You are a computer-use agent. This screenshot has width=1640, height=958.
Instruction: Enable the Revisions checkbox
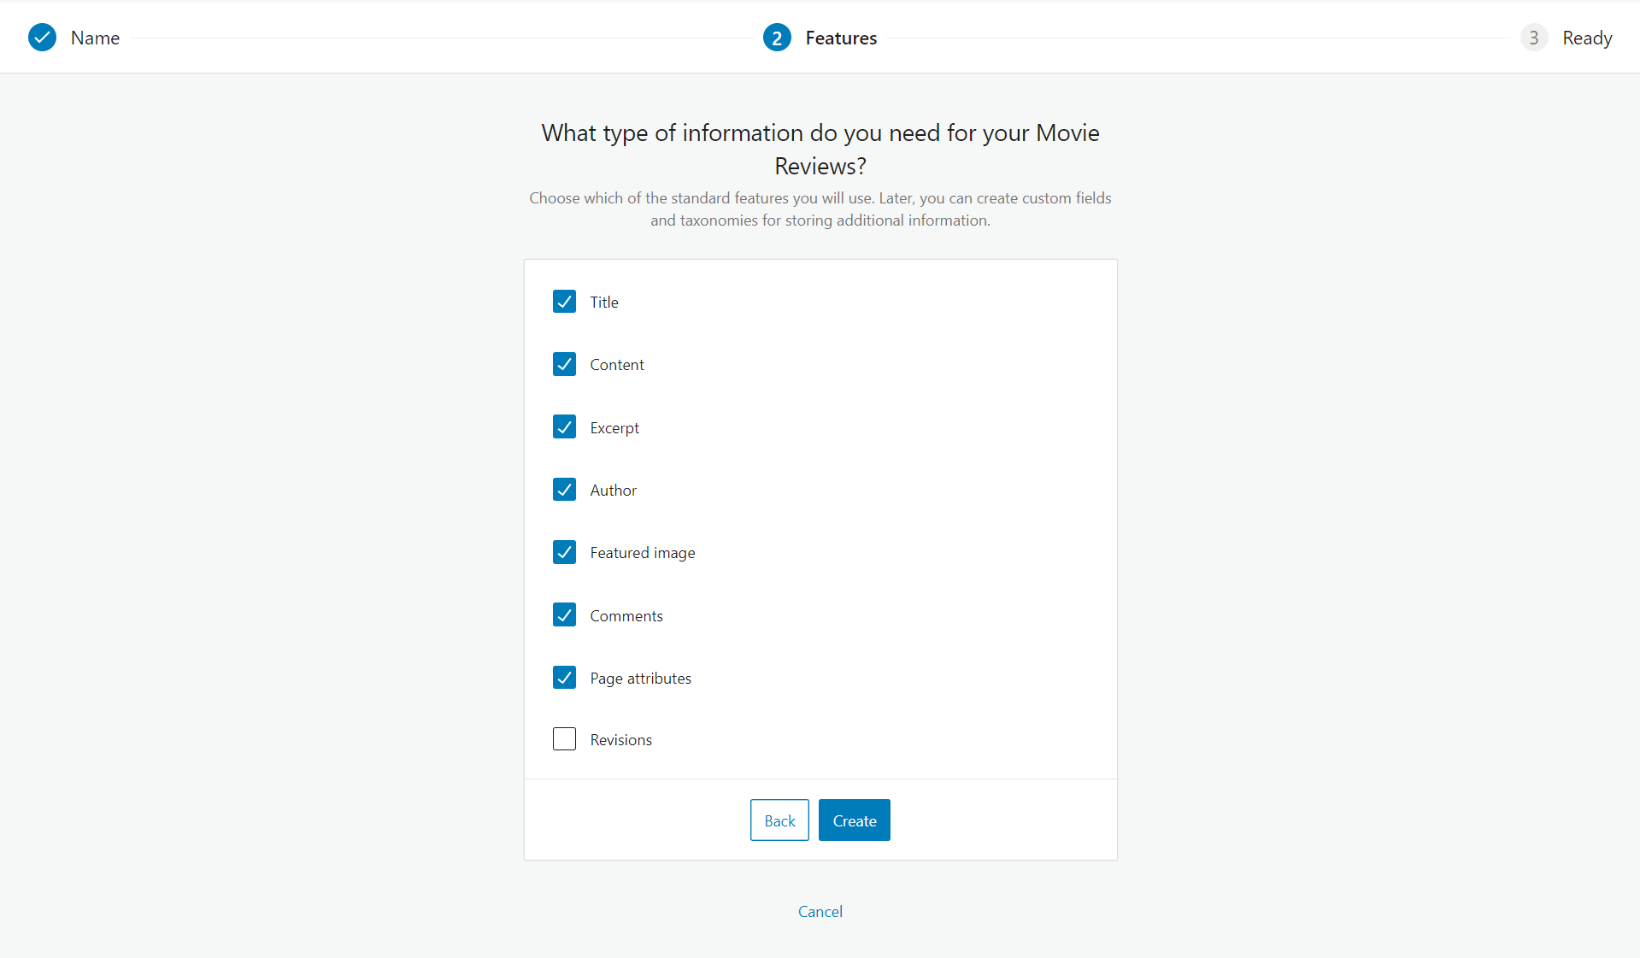point(564,739)
